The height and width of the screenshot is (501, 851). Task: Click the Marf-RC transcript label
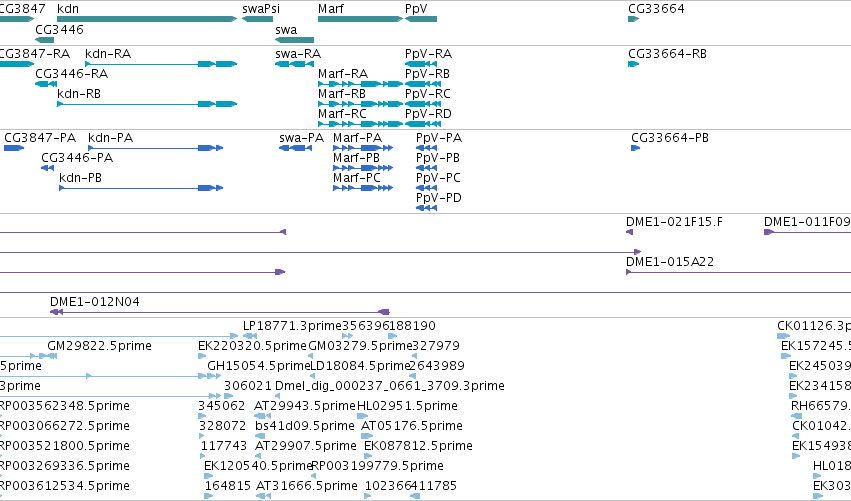click(342, 114)
